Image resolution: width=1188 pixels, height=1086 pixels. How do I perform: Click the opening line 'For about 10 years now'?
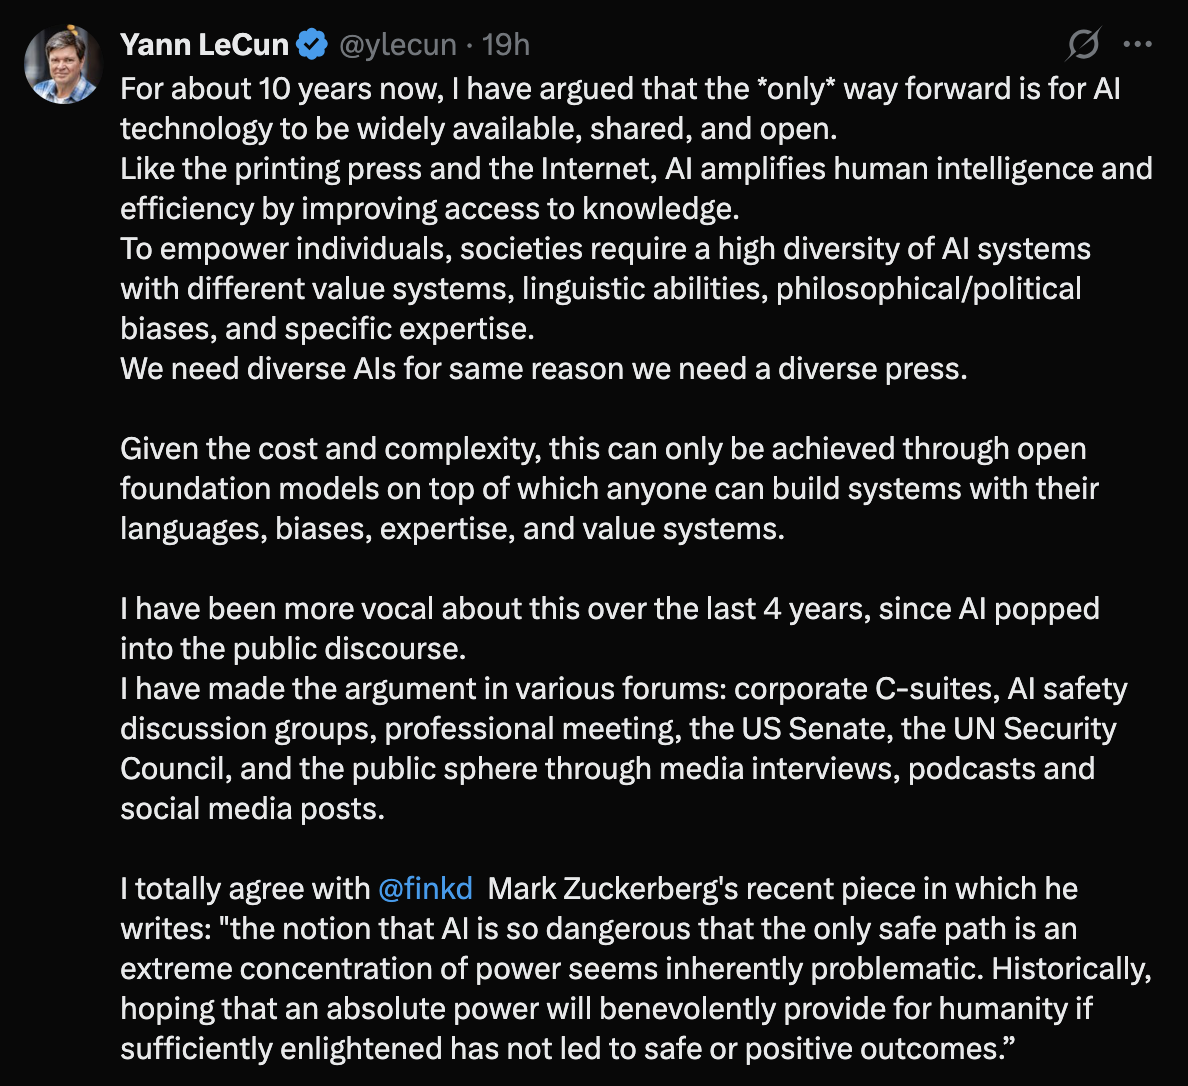click(281, 89)
